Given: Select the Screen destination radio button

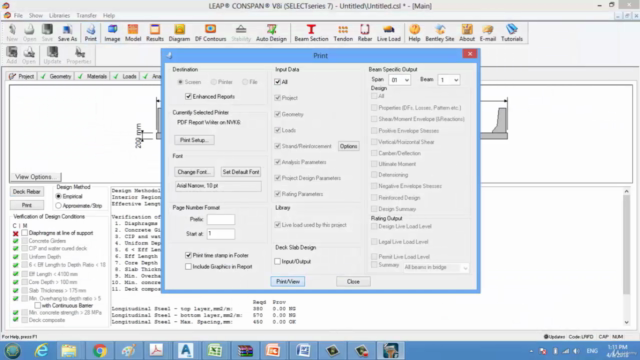Looking at the screenshot, I should click(180, 82).
